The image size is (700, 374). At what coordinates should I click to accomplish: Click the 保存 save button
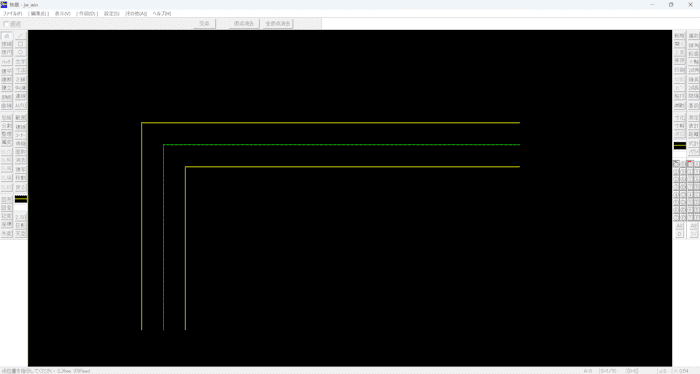pyautogui.click(x=679, y=61)
